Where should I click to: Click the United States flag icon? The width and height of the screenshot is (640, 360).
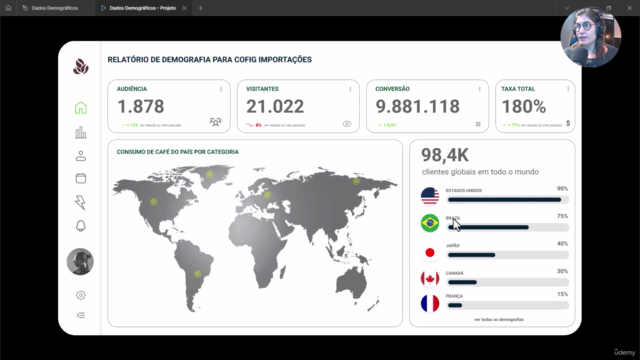coord(430,196)
